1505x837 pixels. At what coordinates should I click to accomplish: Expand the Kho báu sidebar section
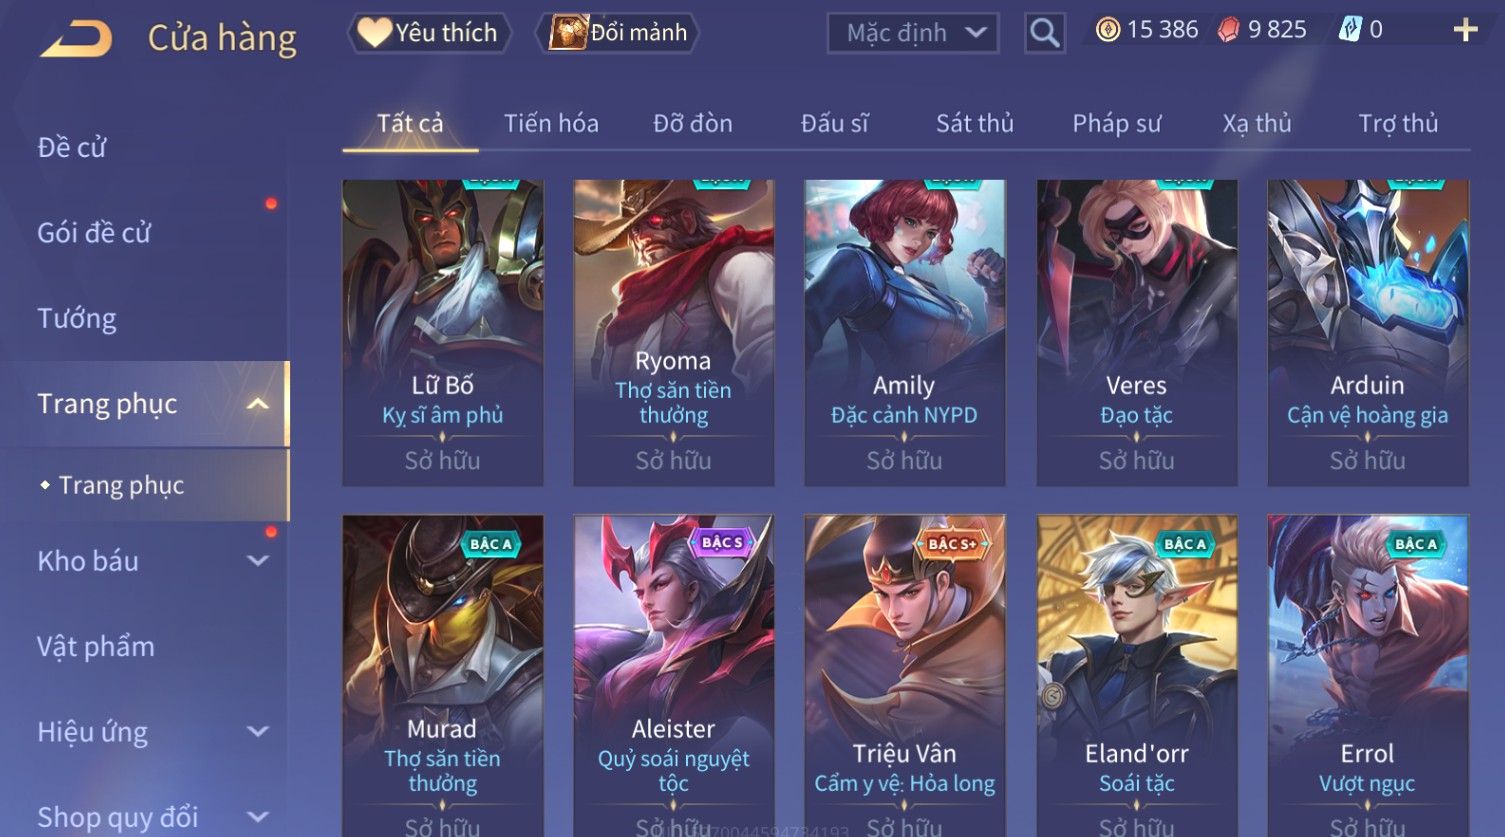[257, 561]
